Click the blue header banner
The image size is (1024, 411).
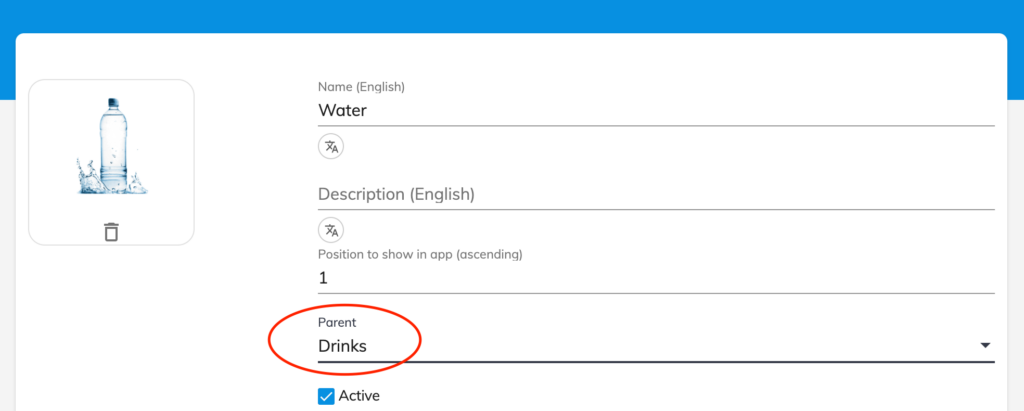click(x=512, y=16)
